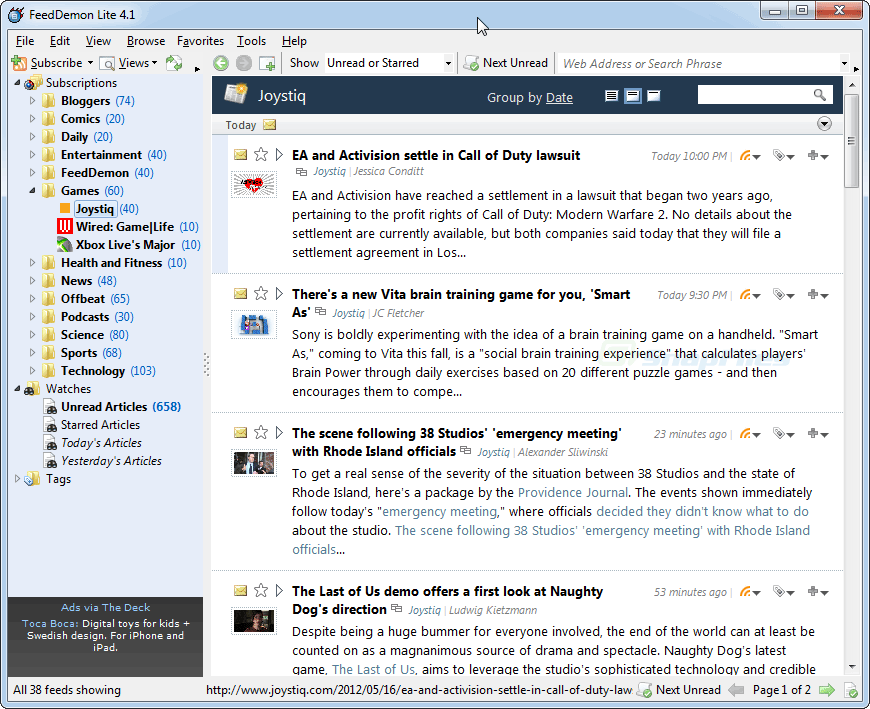The image size is (870, 709).
Task: Click the Today mark-read envelope icon
Action: [x=270, y=125]
